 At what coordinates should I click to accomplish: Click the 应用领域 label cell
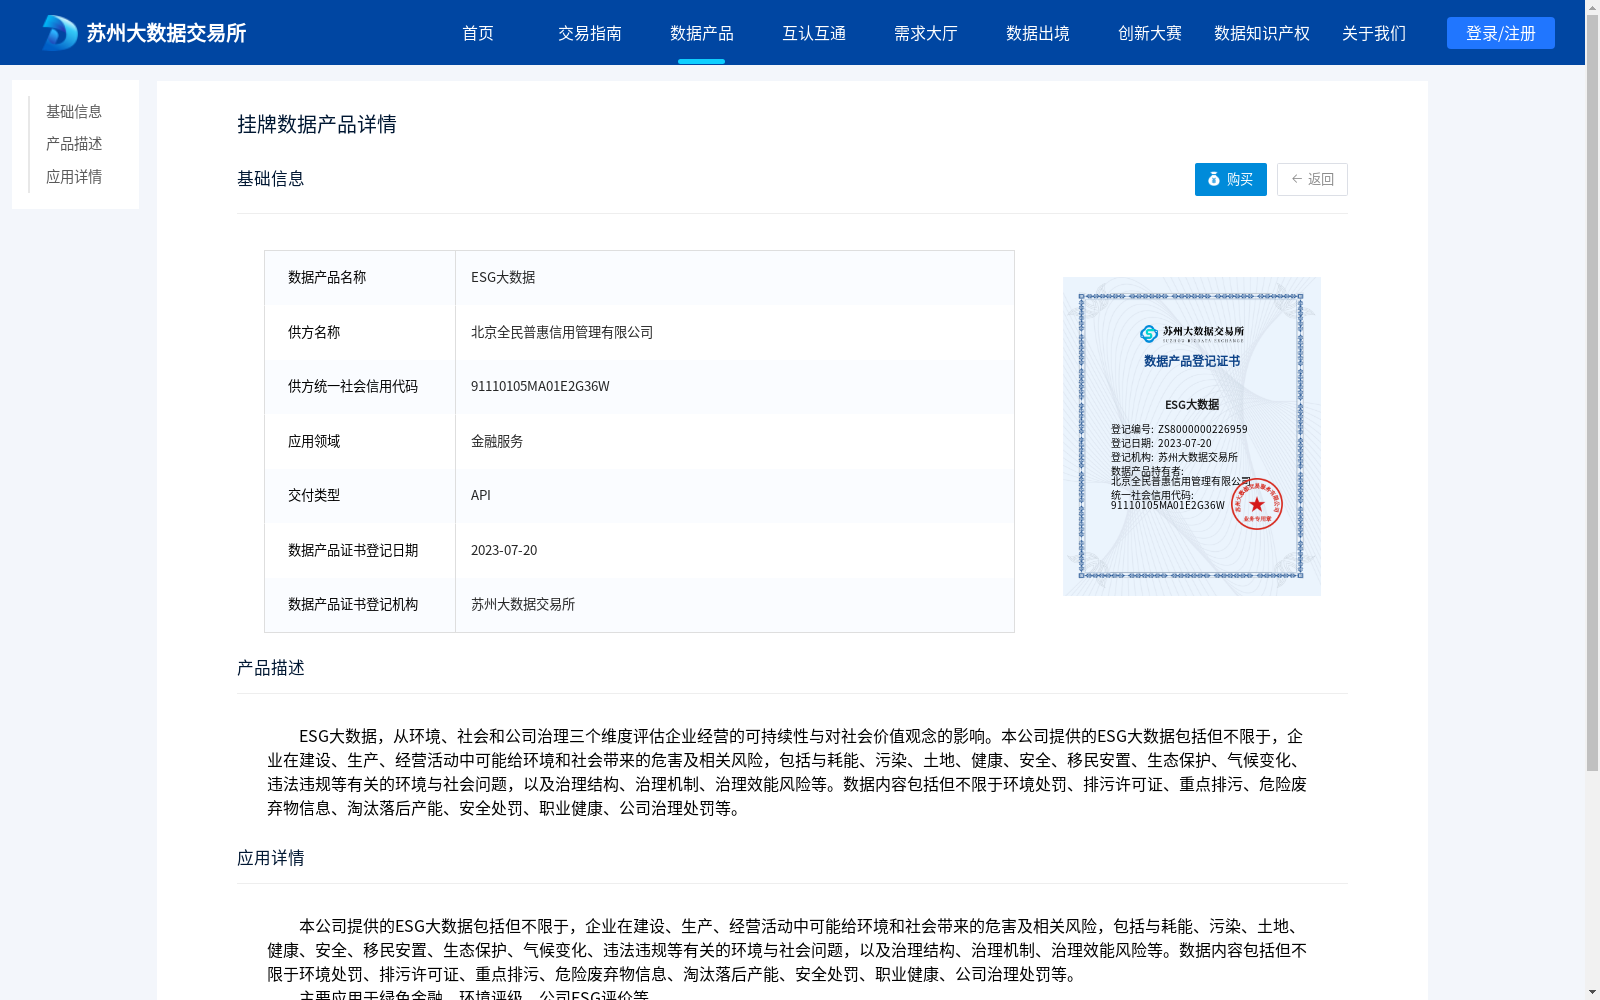pos(360,441)
